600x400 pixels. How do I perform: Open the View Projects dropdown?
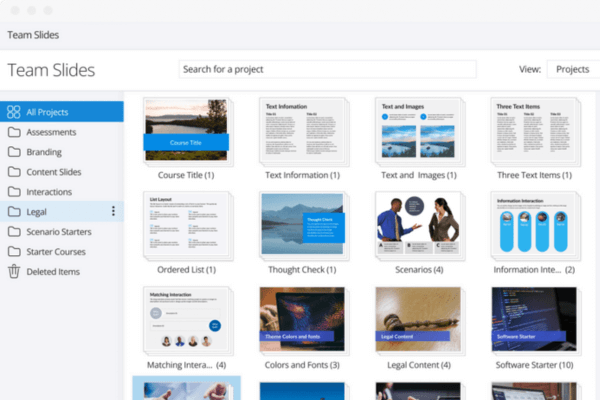pyautogui.click(x=573, y=69)
